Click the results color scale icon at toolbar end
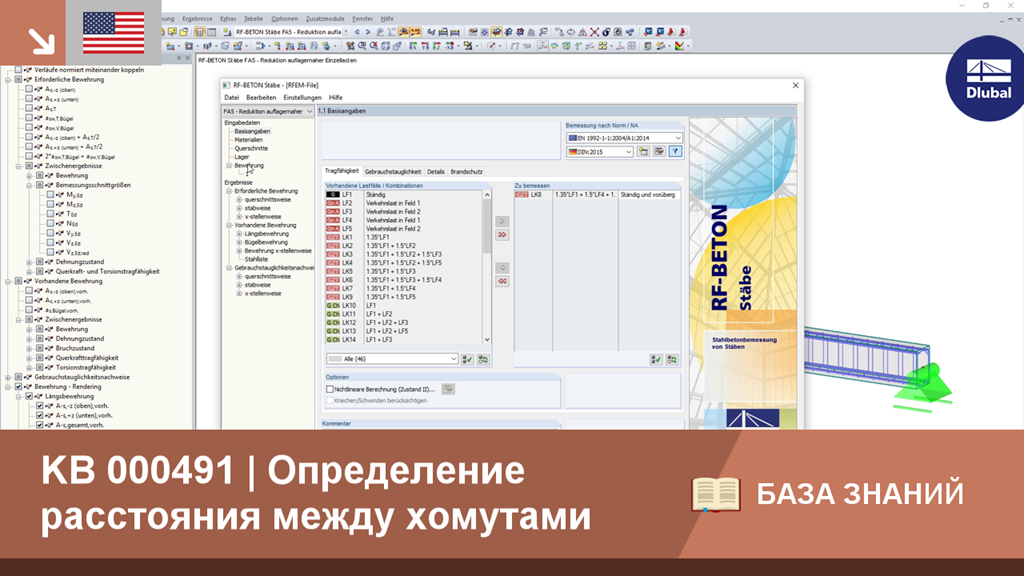Viewport: 1024px width, 576px height. [680, 46]
